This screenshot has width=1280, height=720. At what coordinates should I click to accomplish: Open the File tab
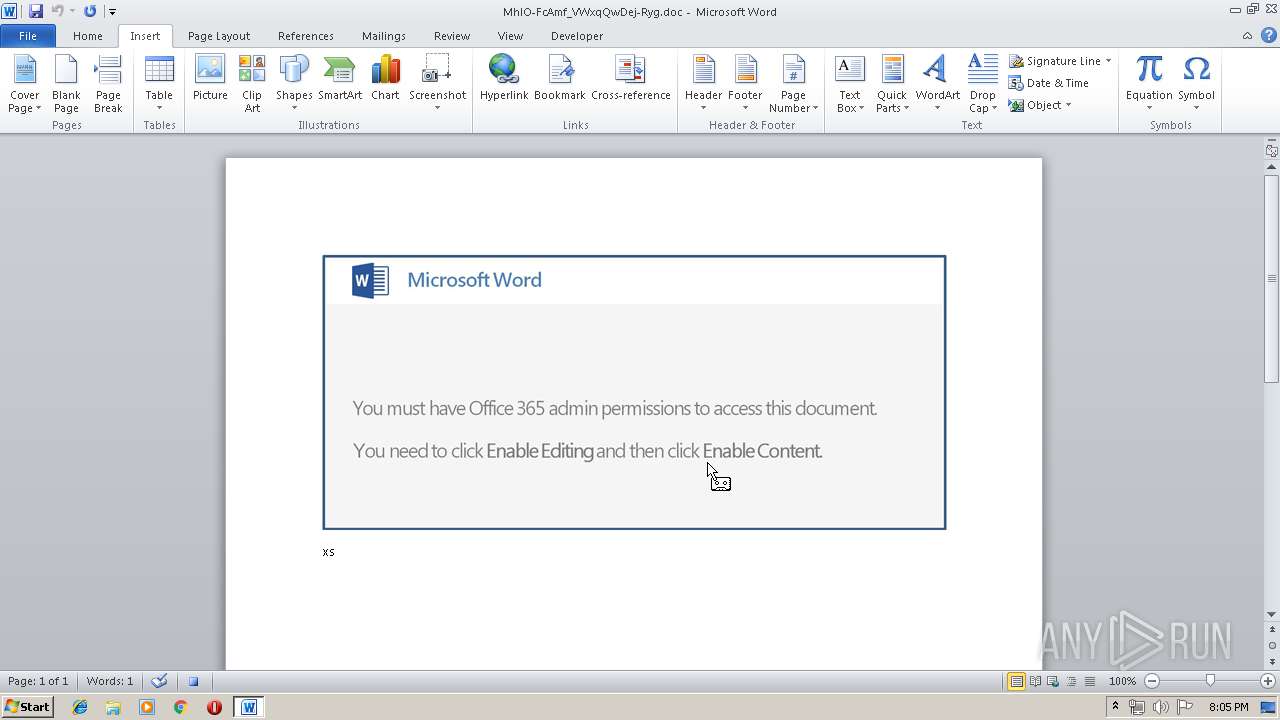click(28, 36)
